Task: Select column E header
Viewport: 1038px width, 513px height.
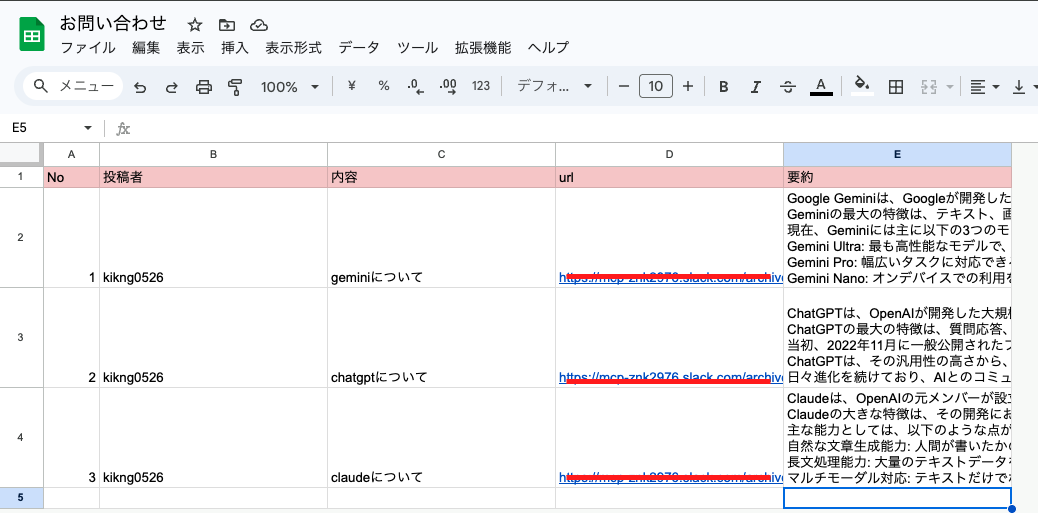Action: (897, 154)
